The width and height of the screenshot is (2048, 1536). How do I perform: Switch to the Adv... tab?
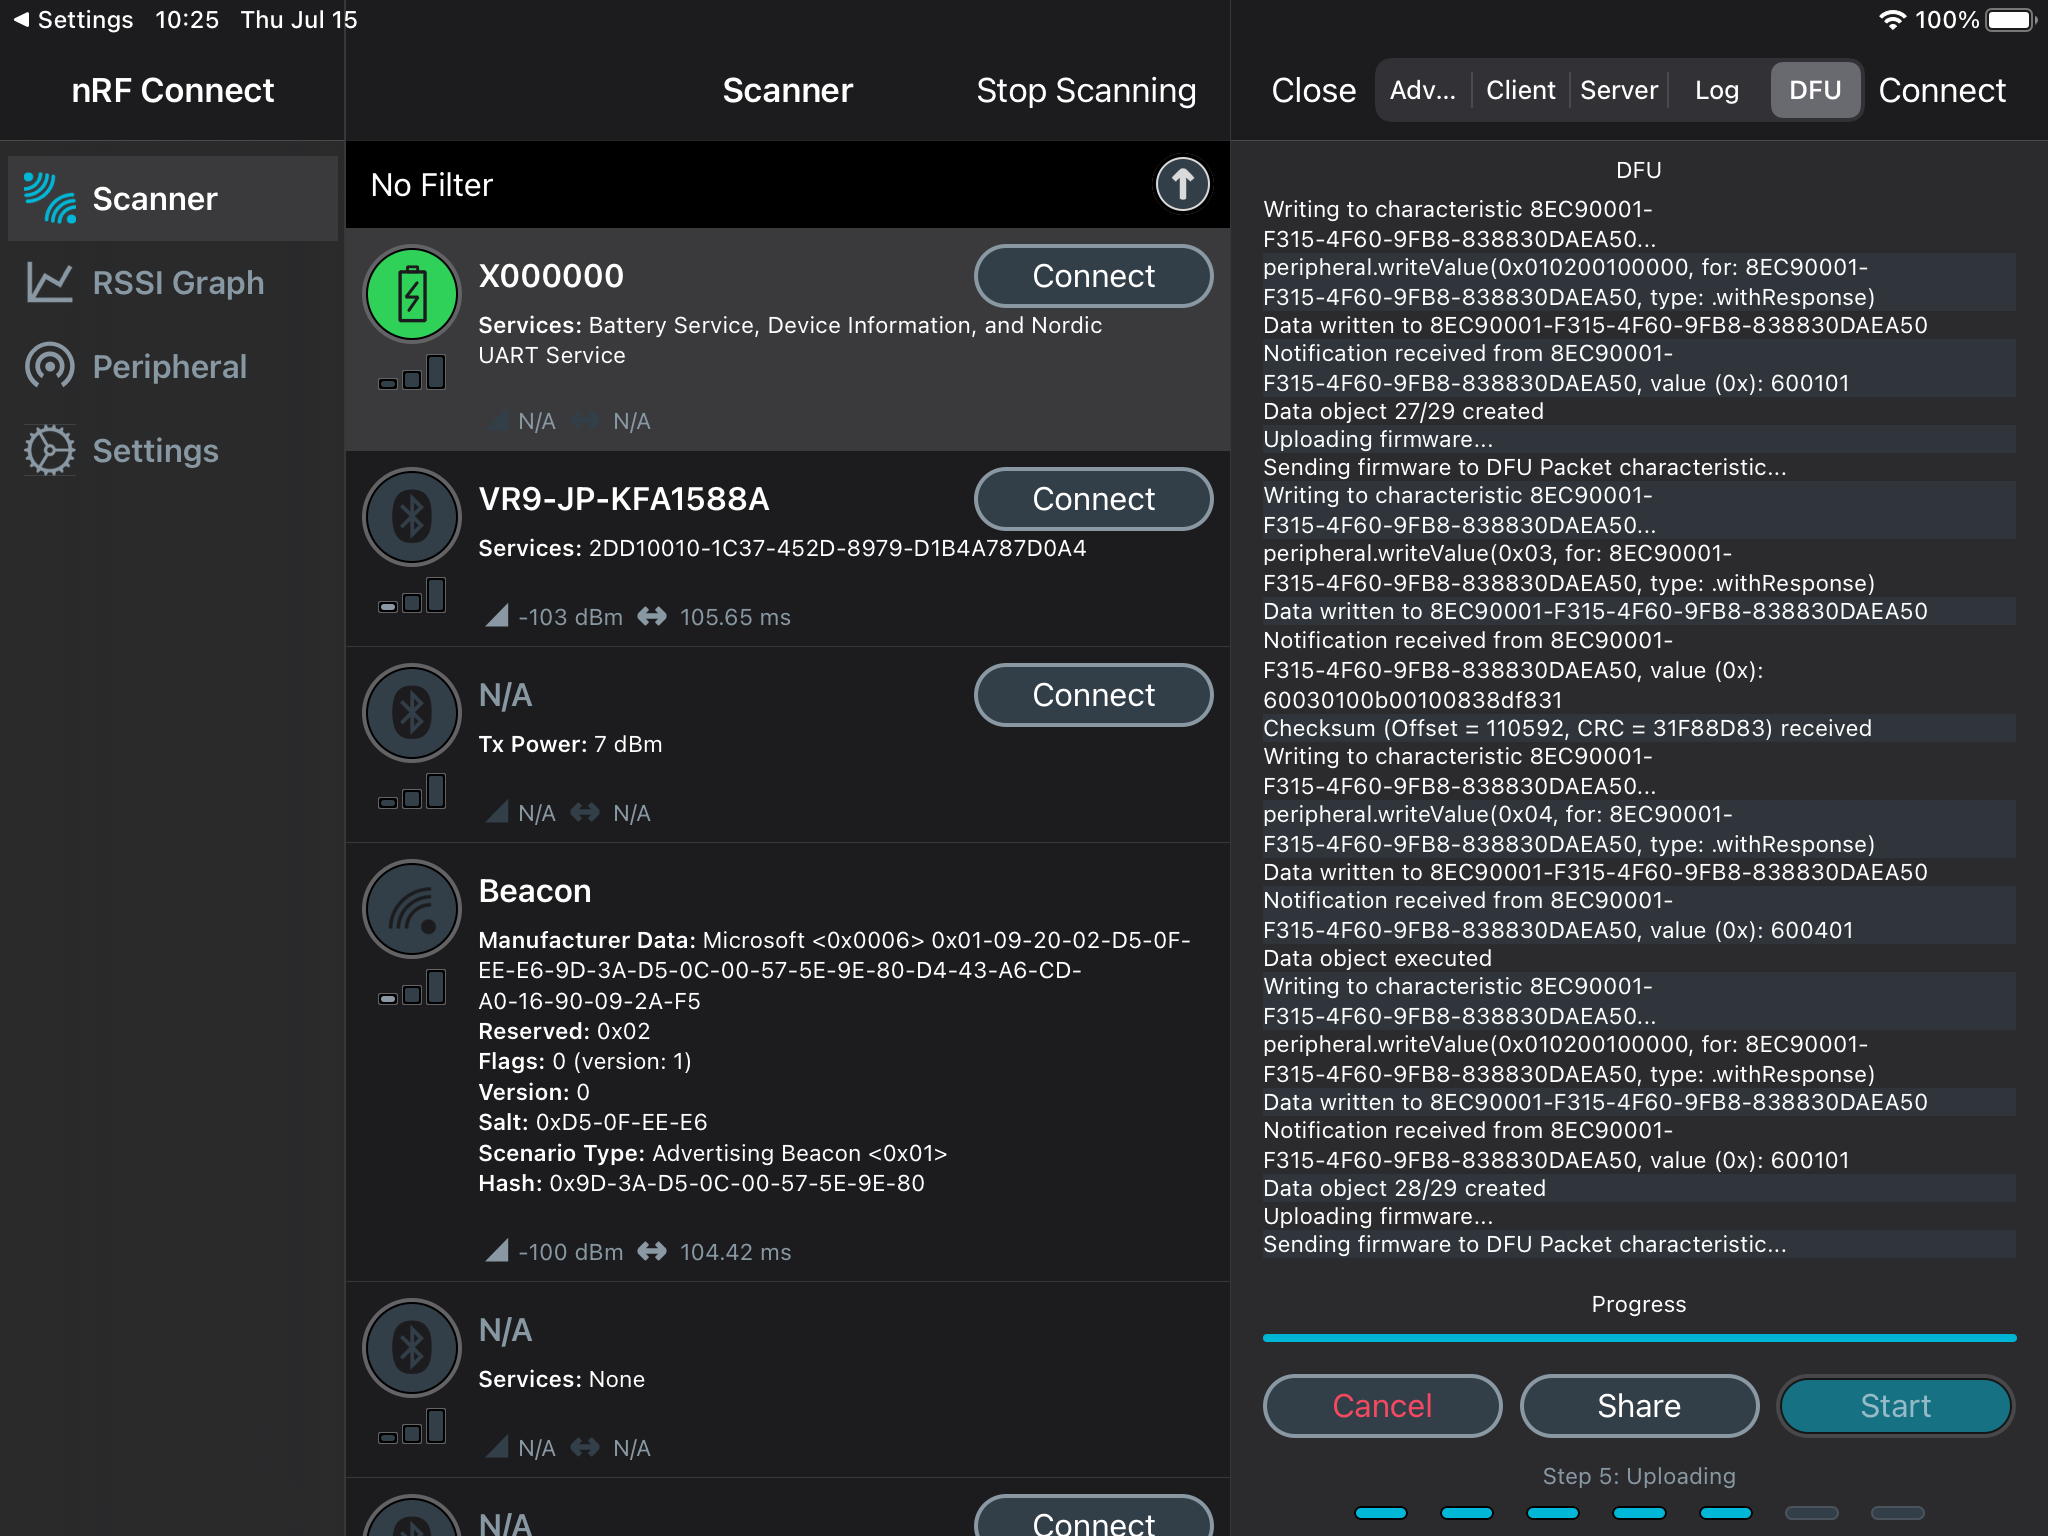tap(1422, 91)
